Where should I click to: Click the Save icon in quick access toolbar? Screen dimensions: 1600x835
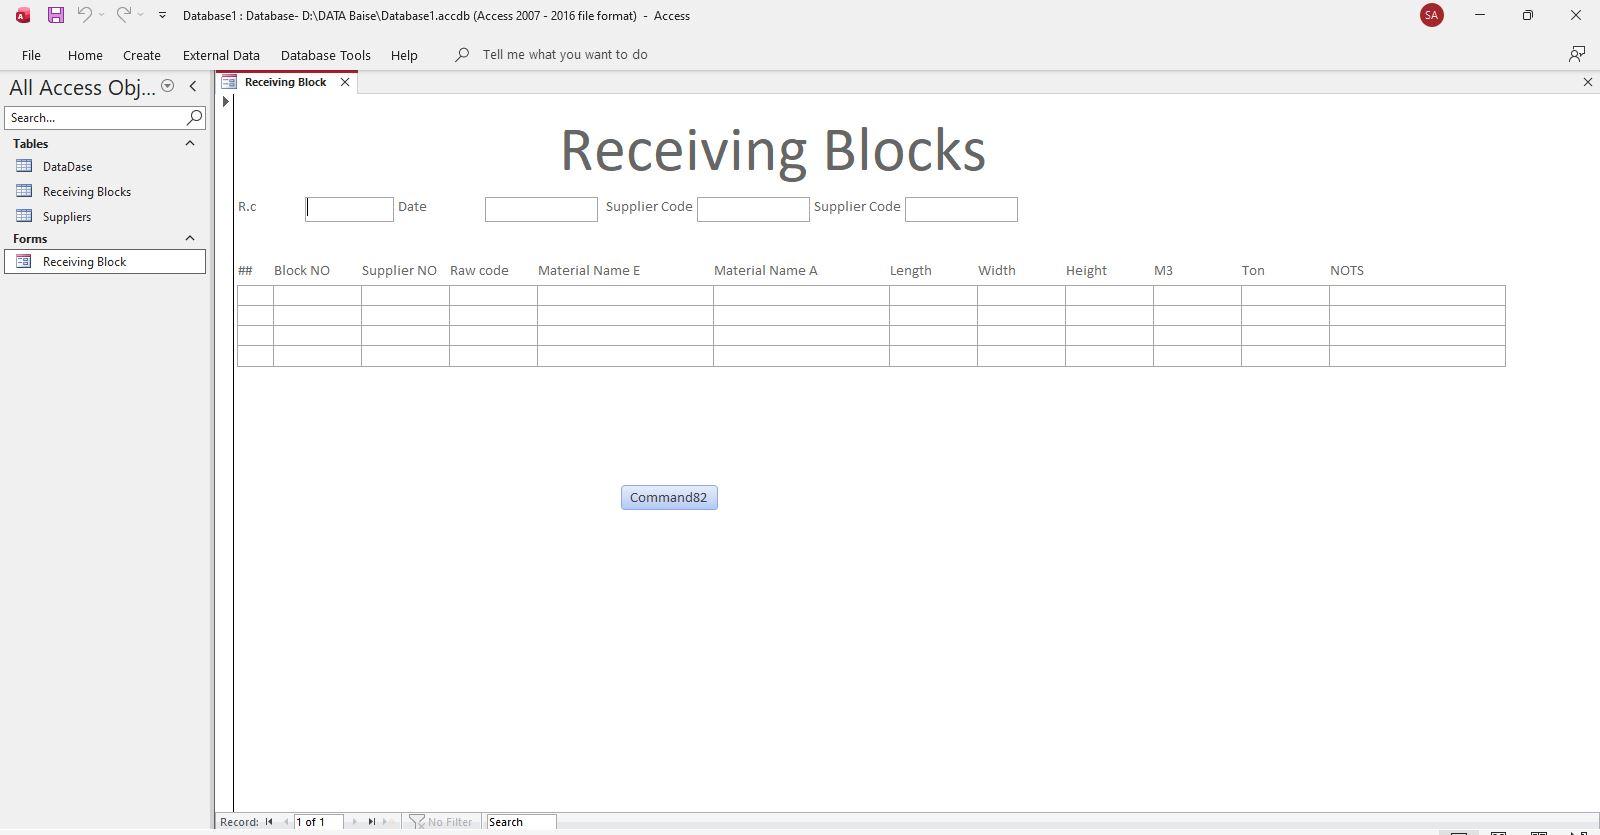pyautogui.click(x=56, y=15)
